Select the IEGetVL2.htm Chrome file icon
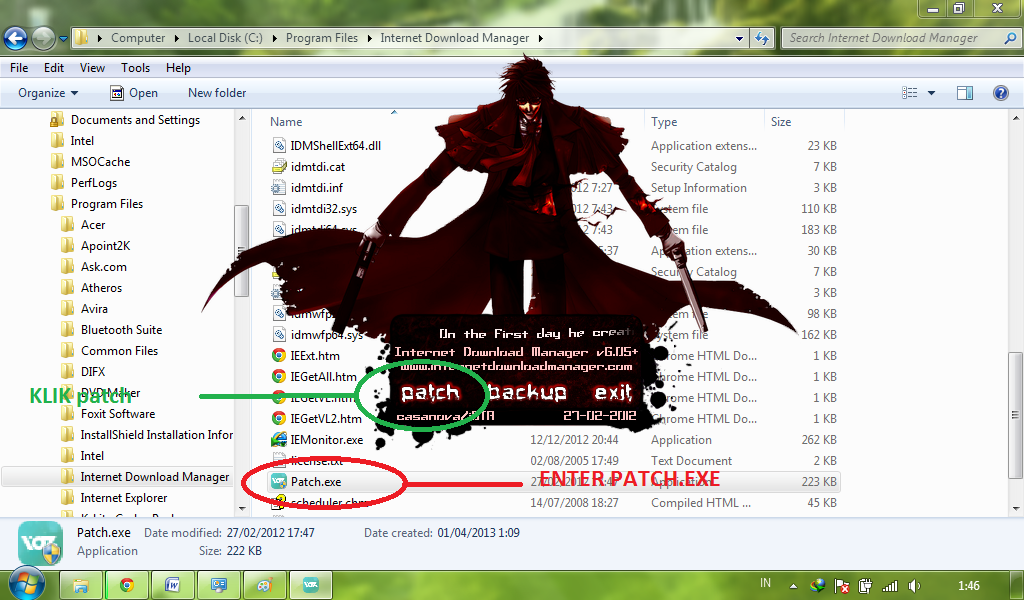This screenshot has width=1024, height=600. [x=279, y=418]
